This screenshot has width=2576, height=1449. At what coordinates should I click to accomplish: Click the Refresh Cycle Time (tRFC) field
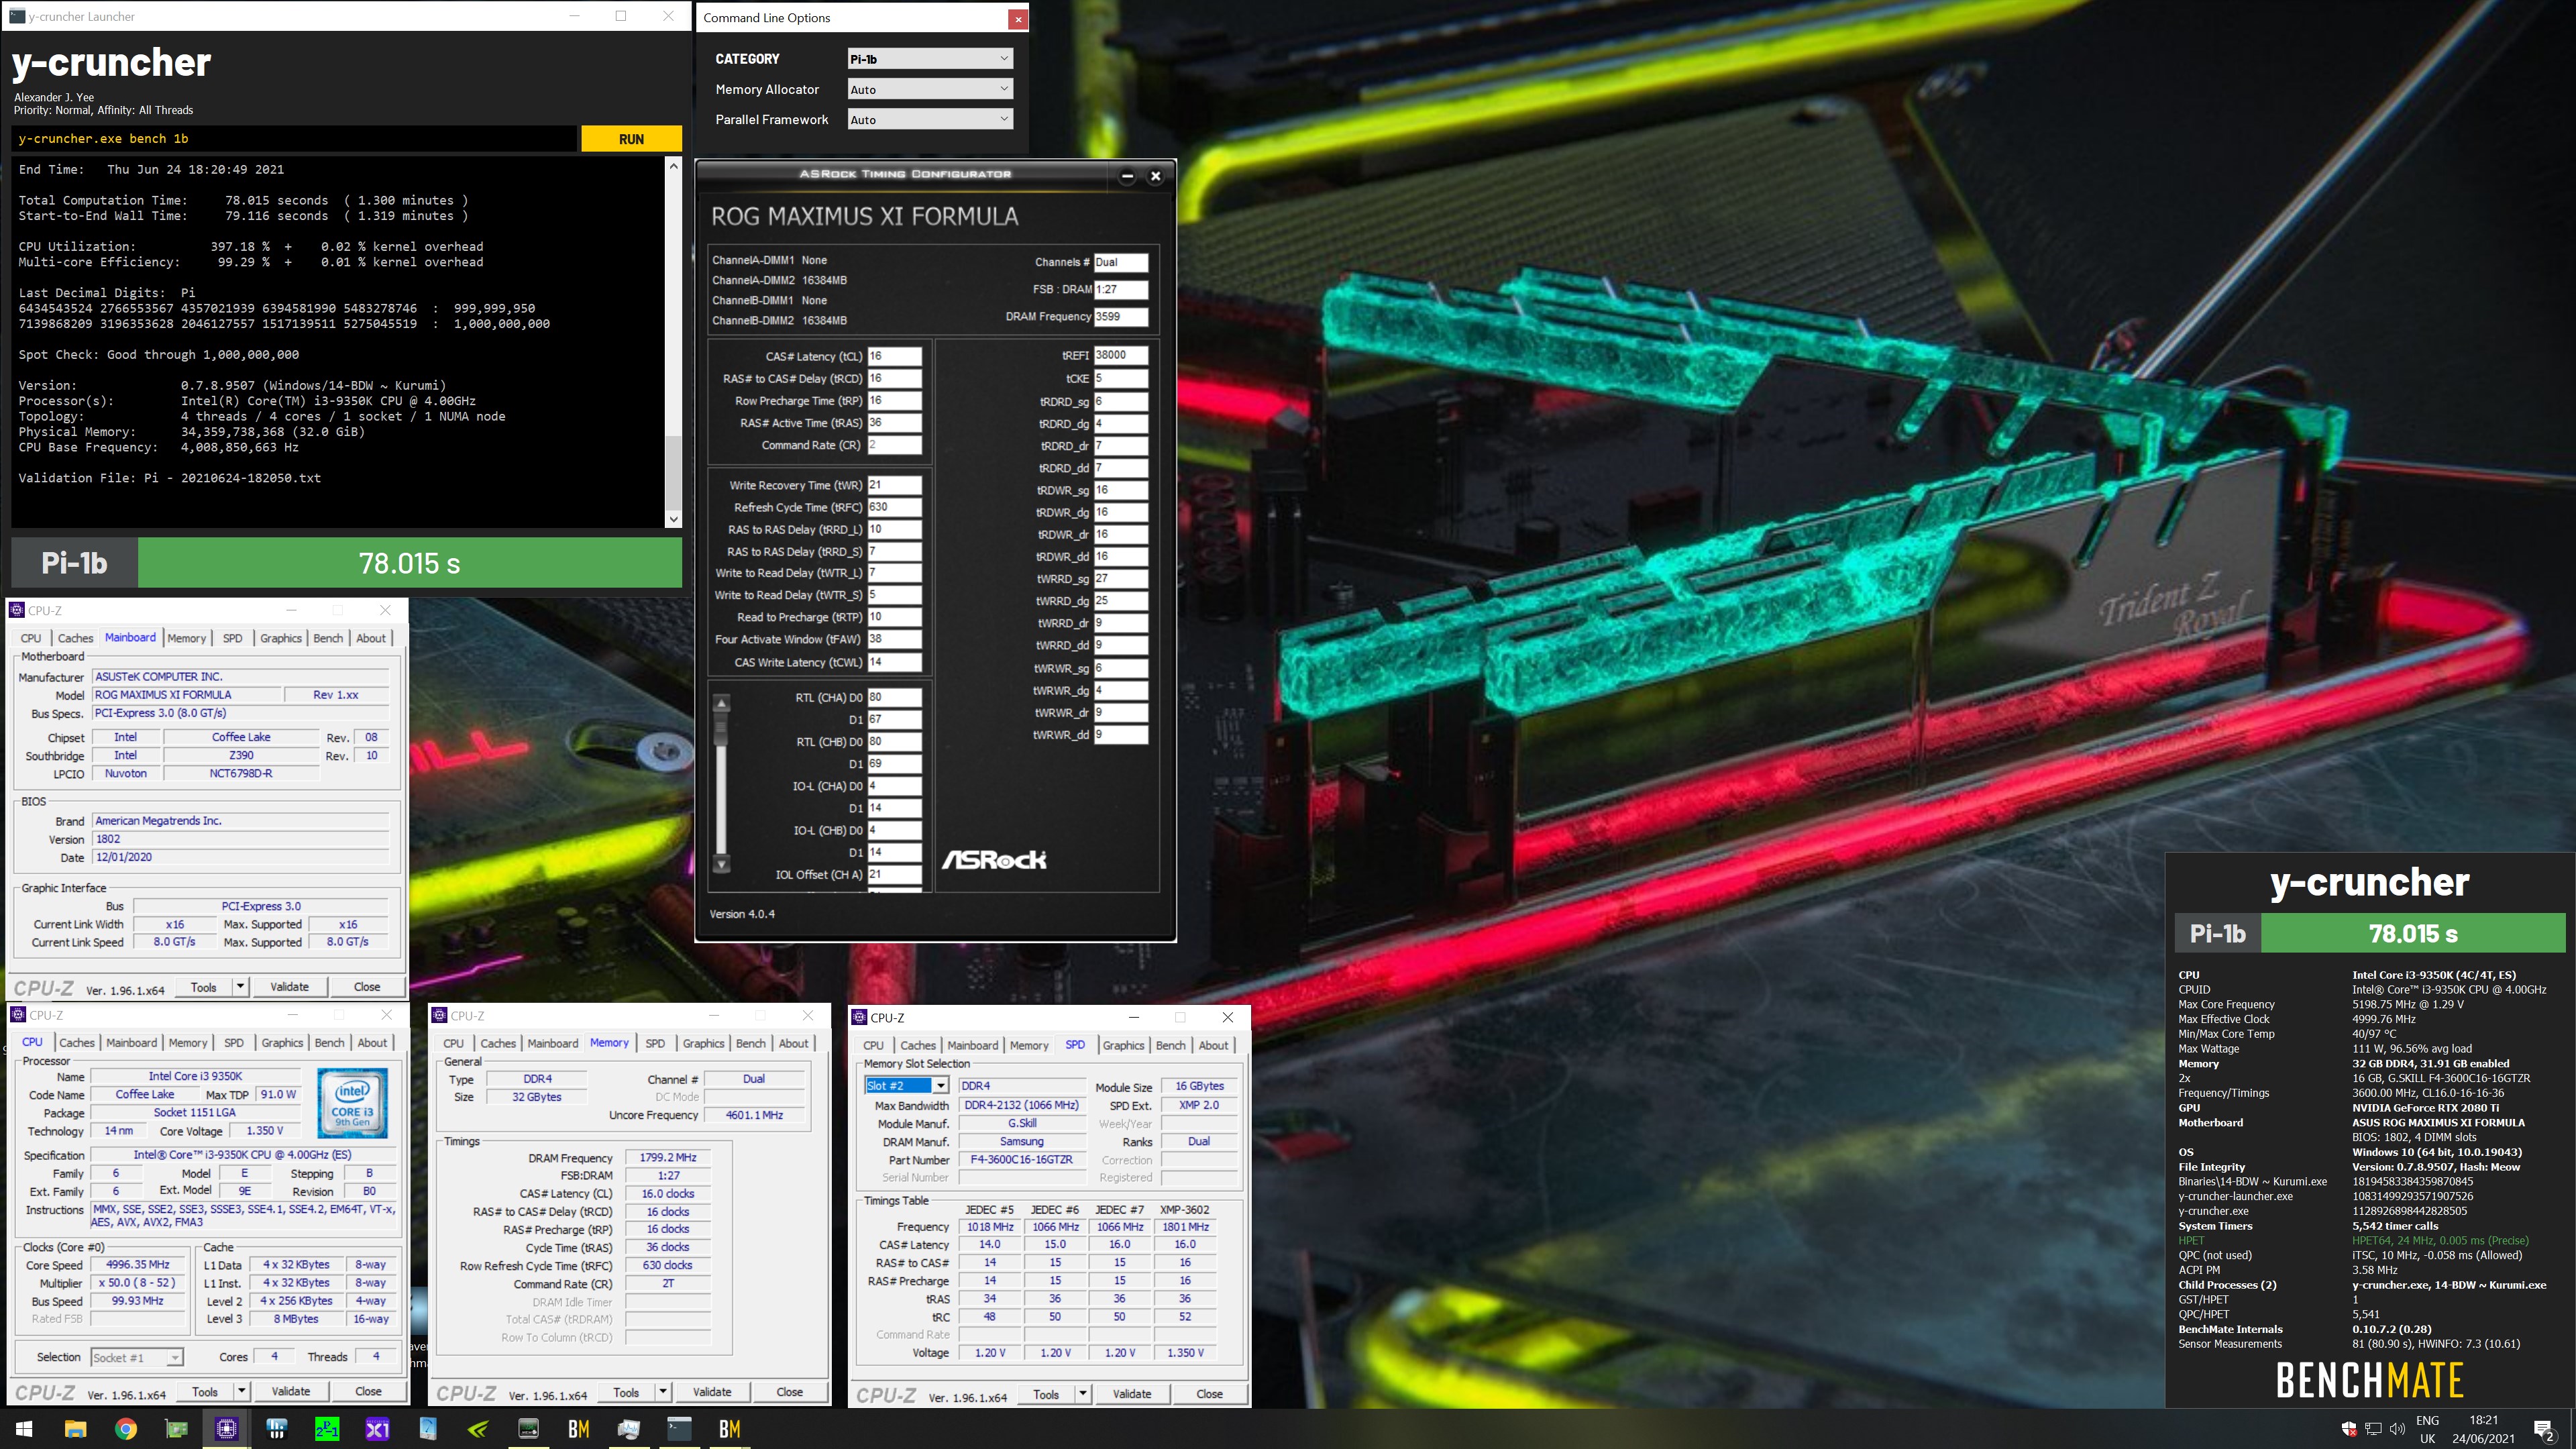[894, 507]
